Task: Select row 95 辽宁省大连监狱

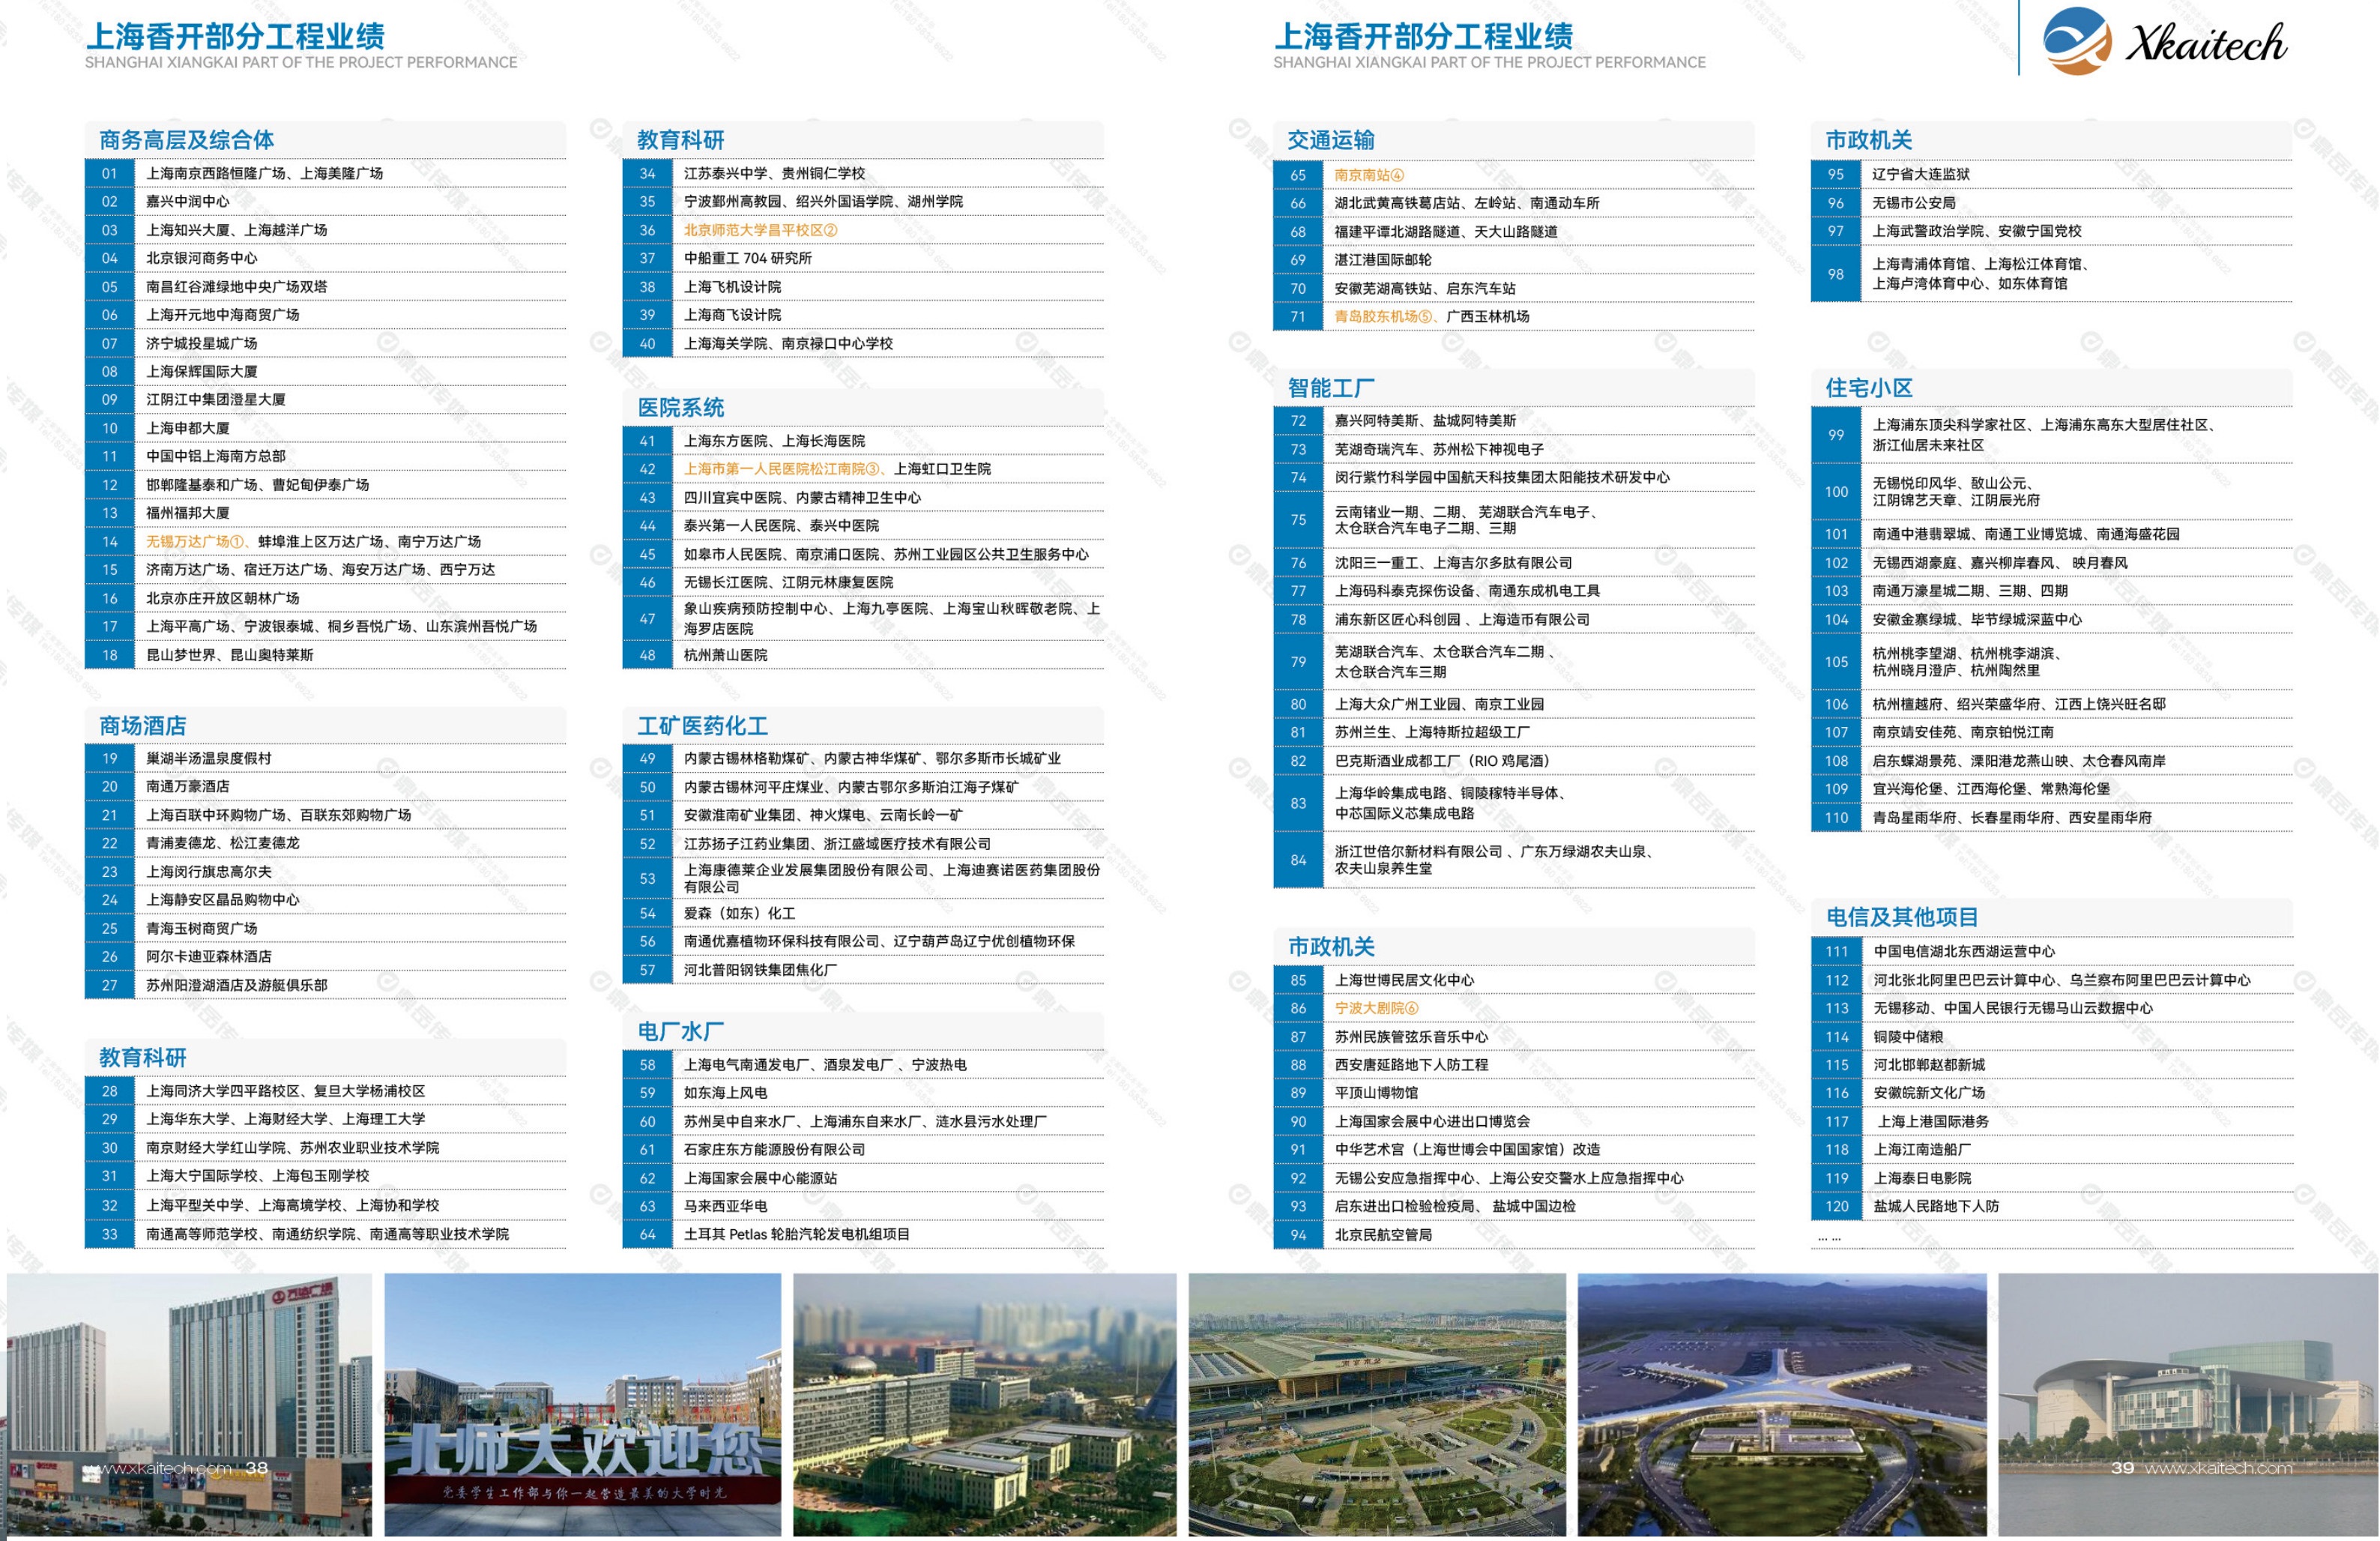Action: coord(2052,174)
